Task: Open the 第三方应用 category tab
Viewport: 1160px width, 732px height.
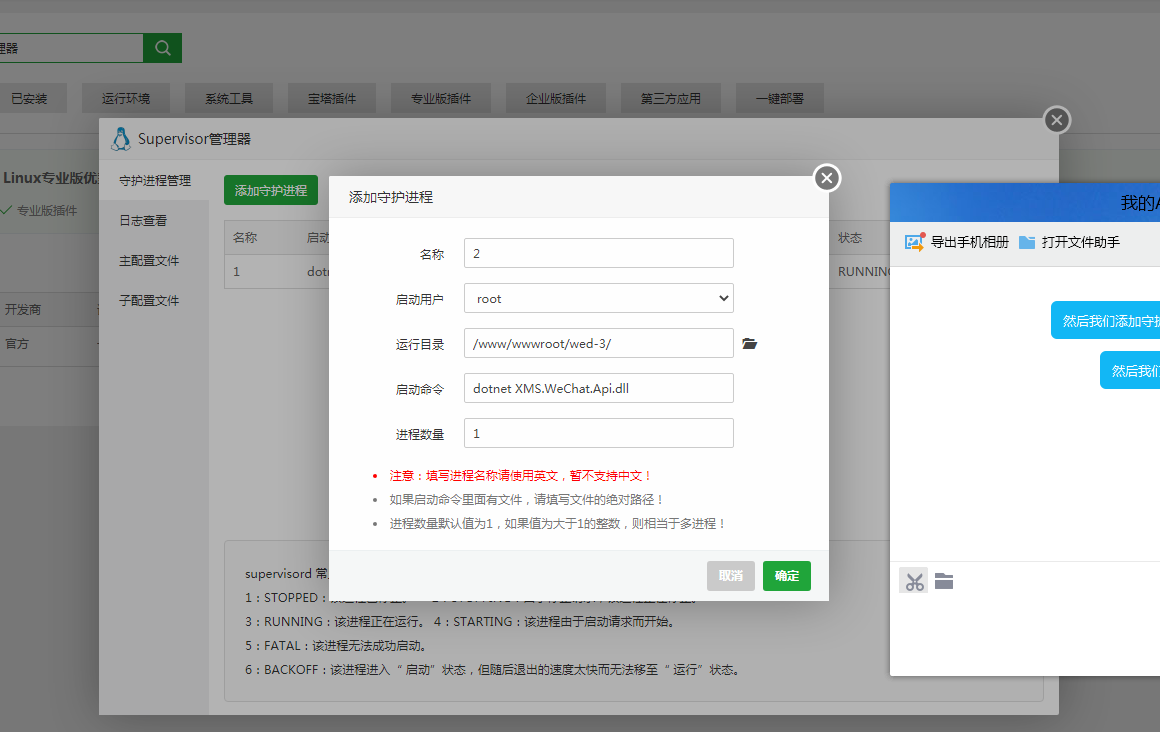Action: click(x=670, y=98)
